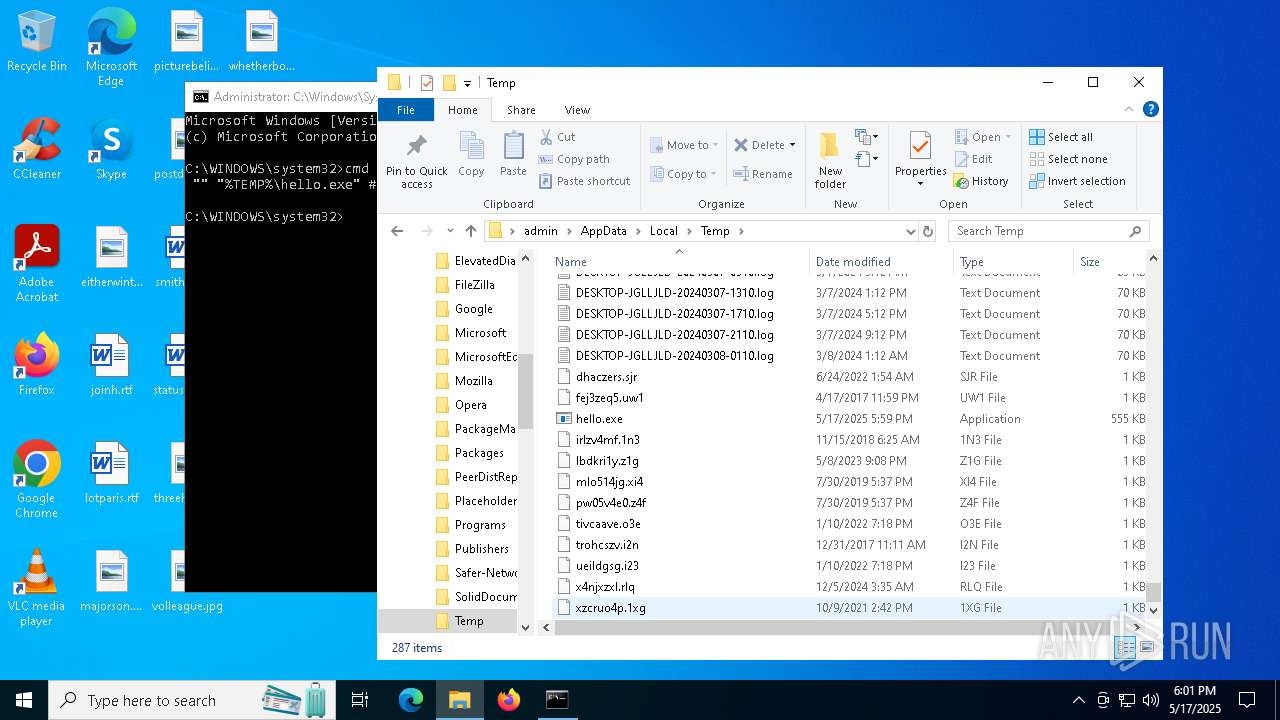1280x720 pixels.
Task: Open the Easy access dropdown icon
Action: (866, 159)
